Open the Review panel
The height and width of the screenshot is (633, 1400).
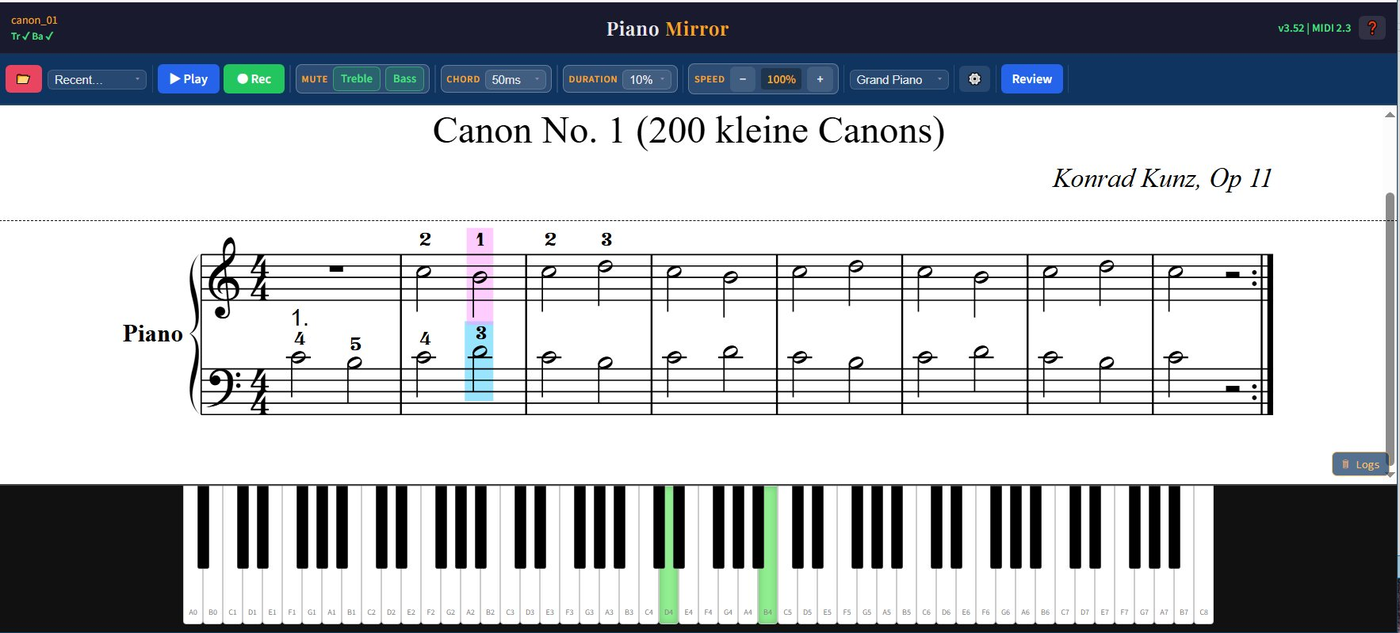pos(1032,79)
